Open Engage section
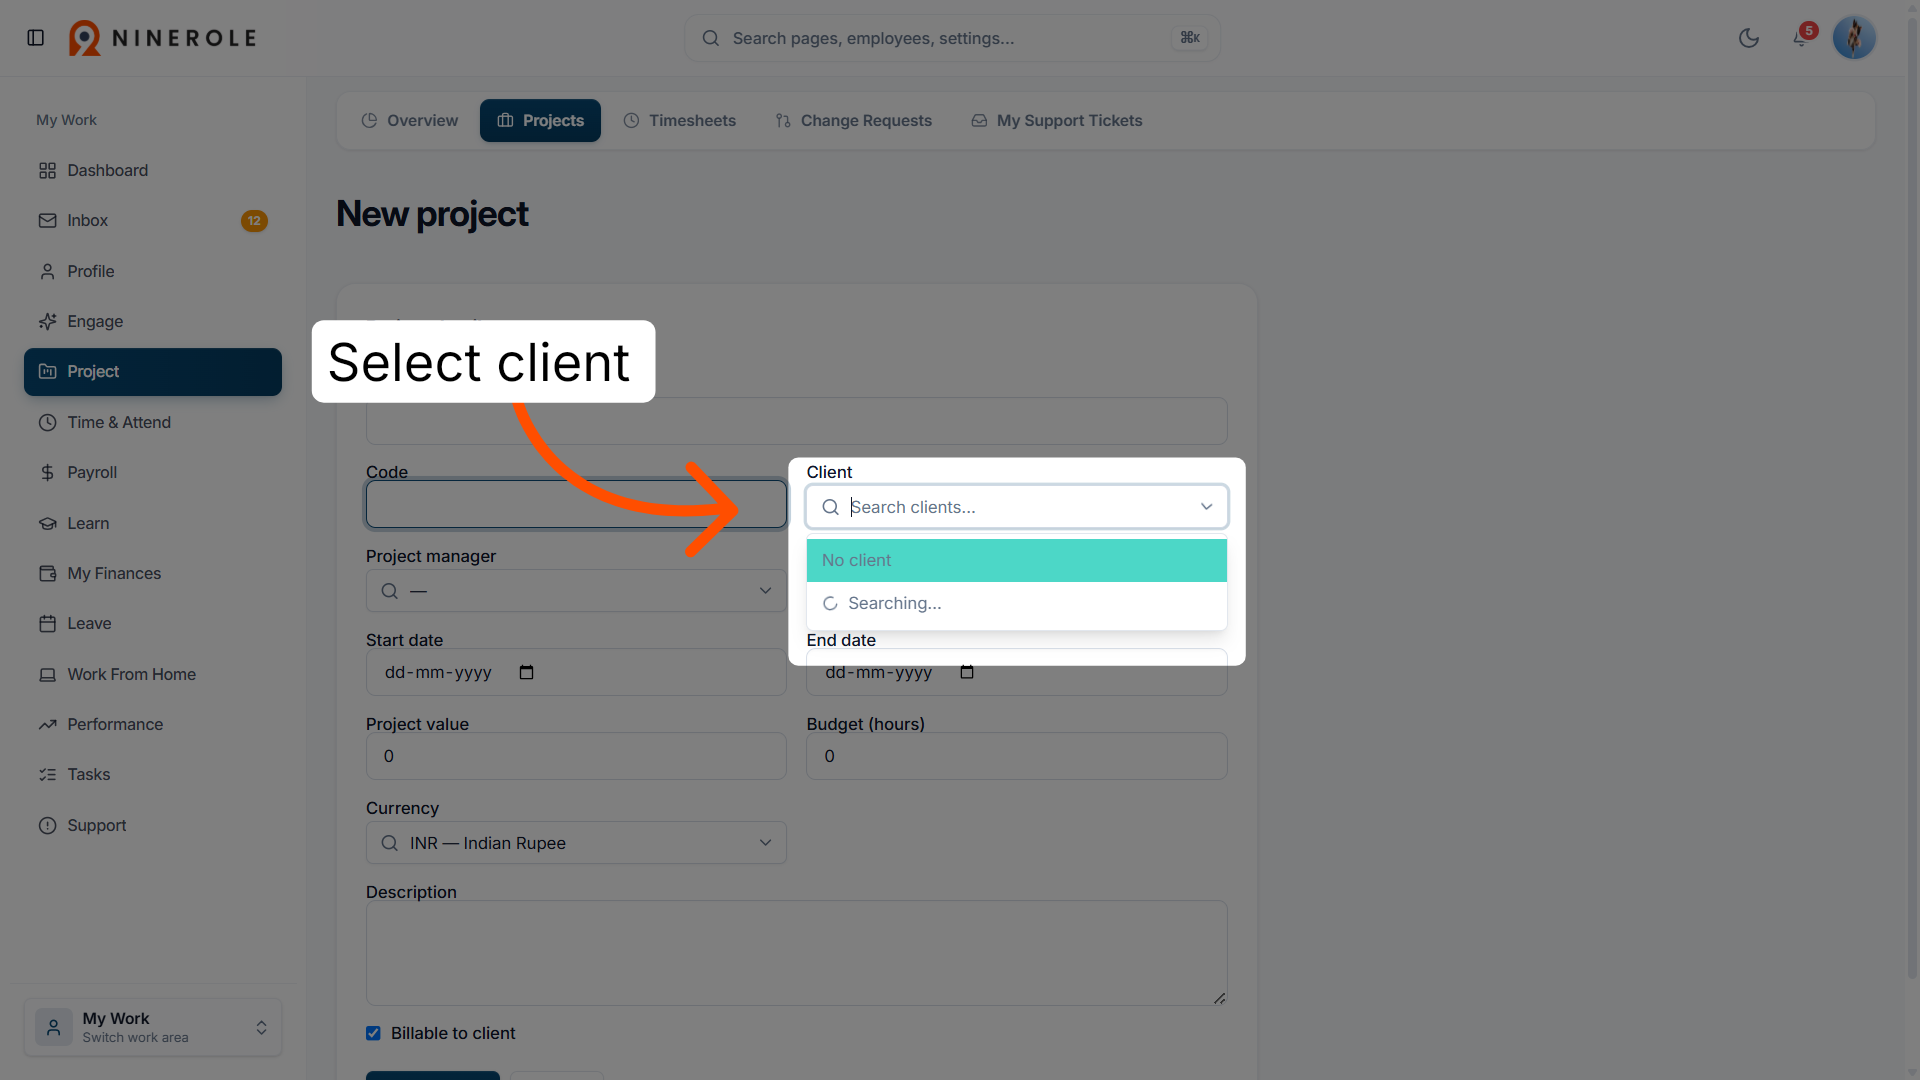The image size is (1920, 1080). (153, 321)
